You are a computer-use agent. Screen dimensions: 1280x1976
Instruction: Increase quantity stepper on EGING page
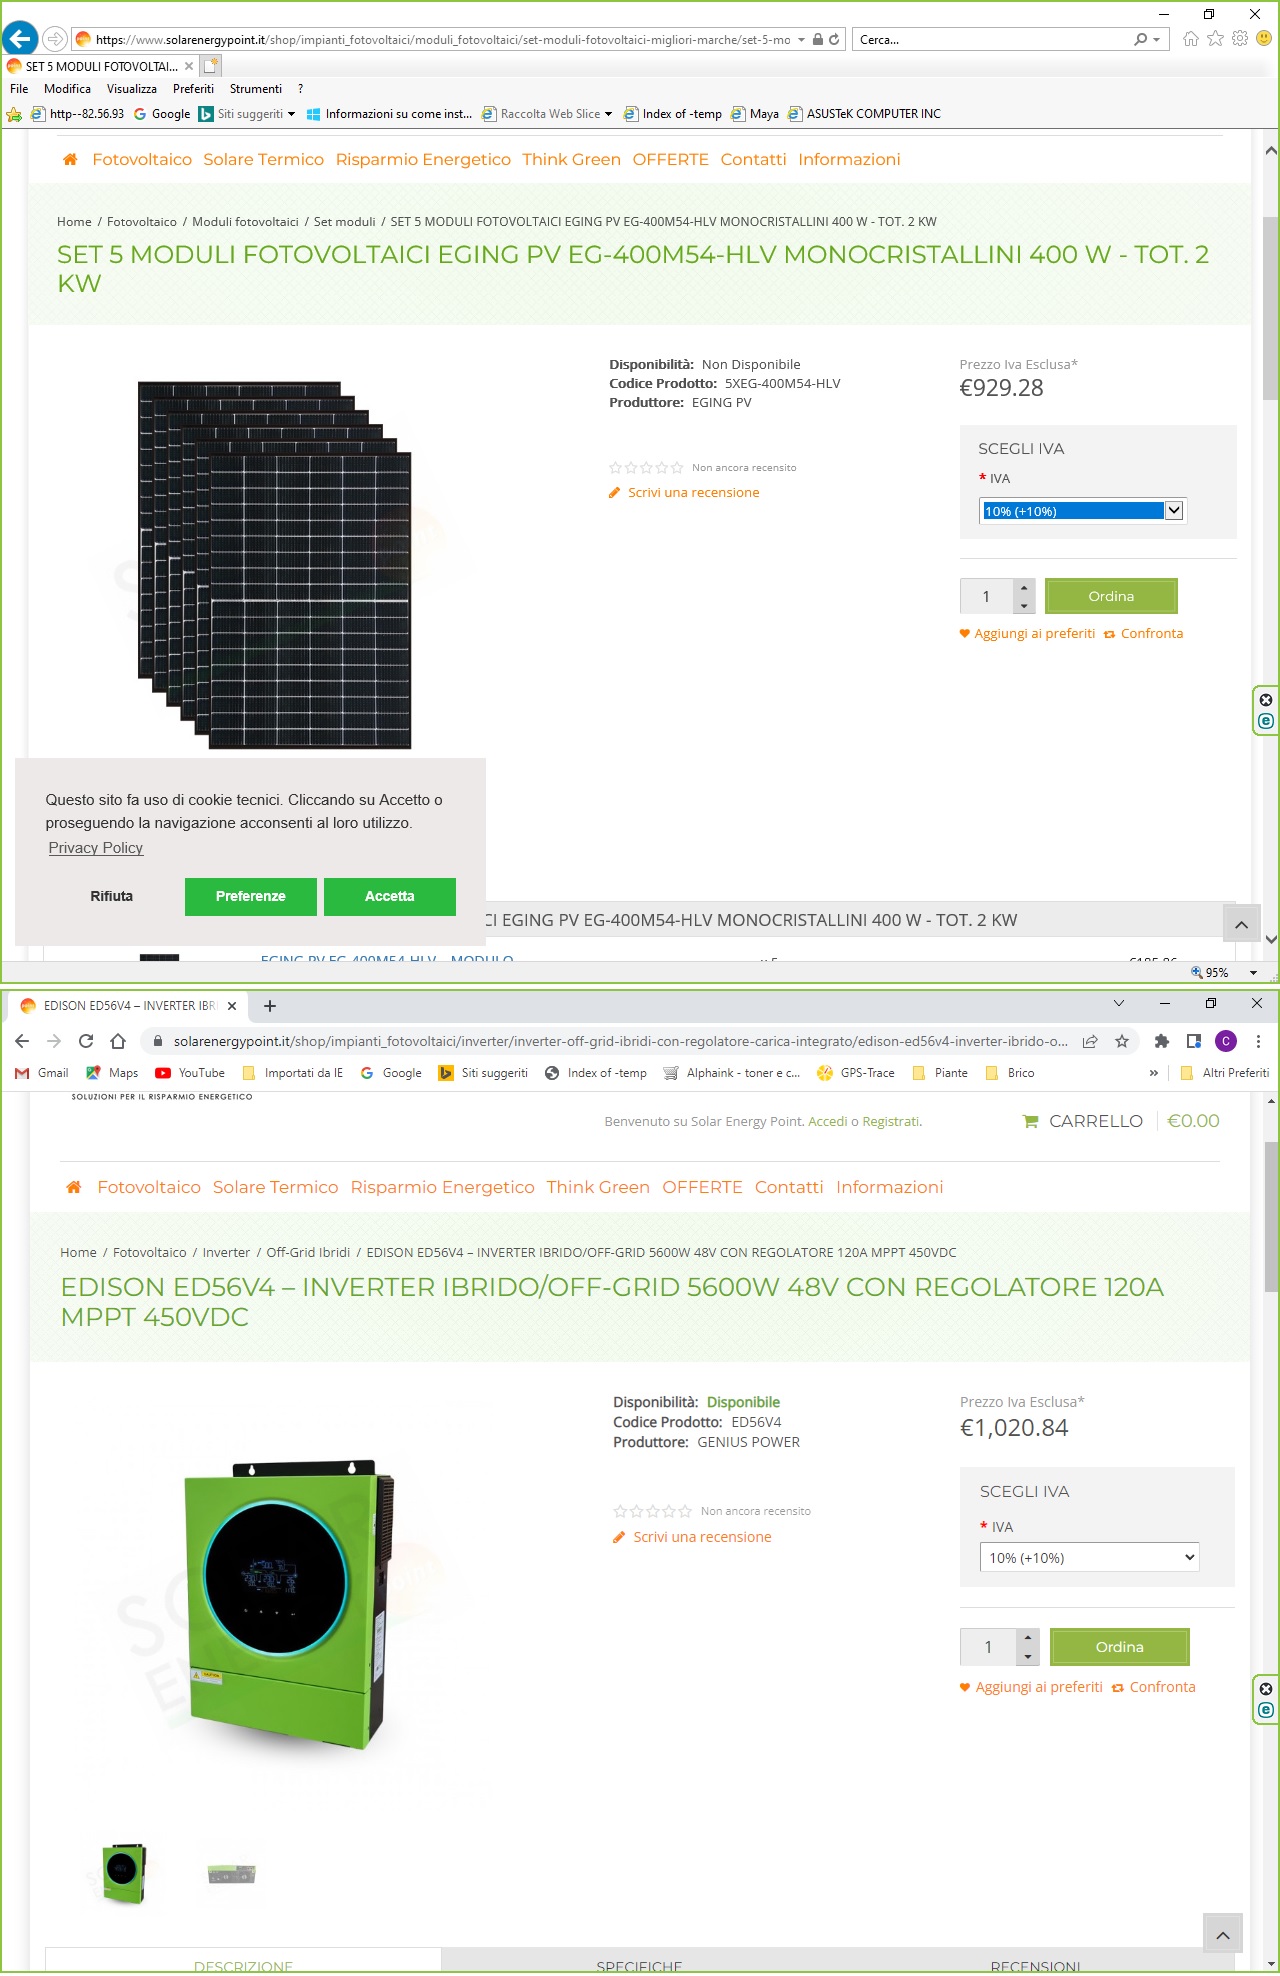click(1024, 587)
